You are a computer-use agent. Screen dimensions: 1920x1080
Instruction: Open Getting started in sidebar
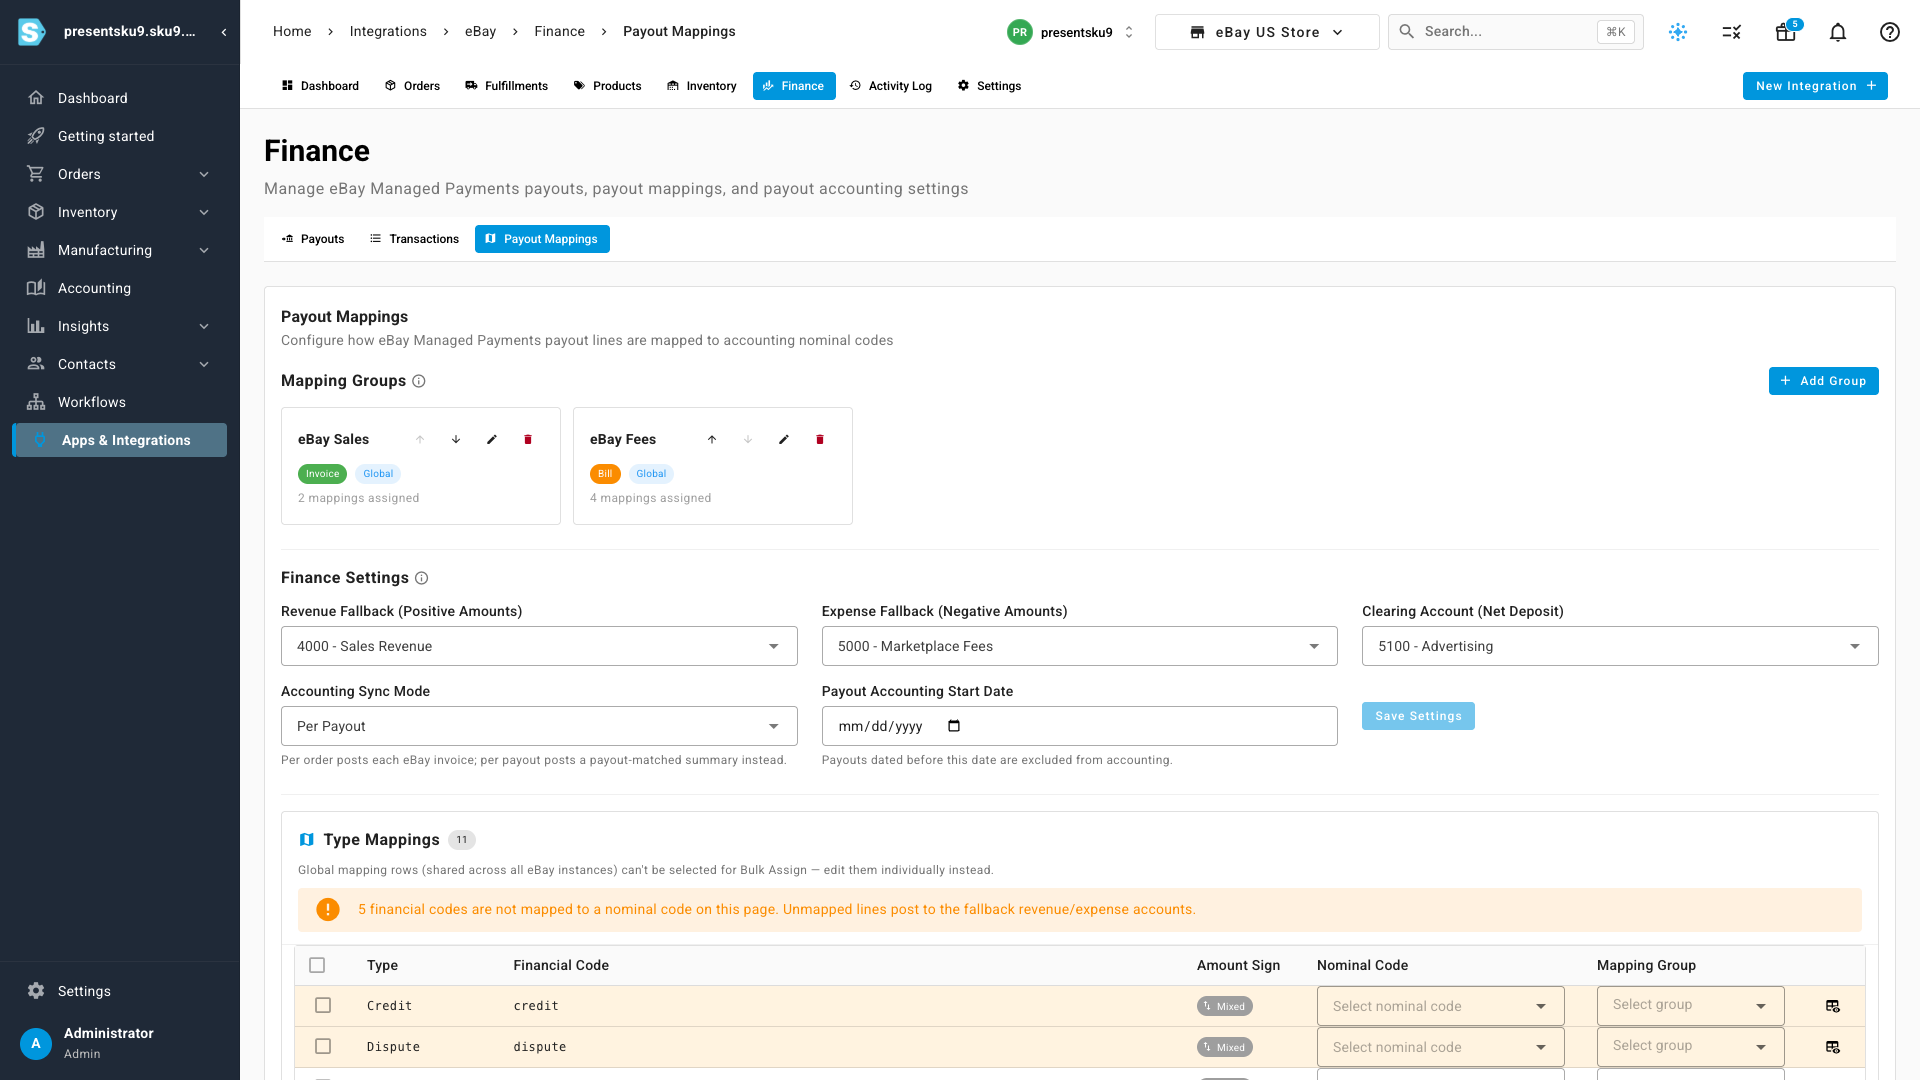pos(120,136)
